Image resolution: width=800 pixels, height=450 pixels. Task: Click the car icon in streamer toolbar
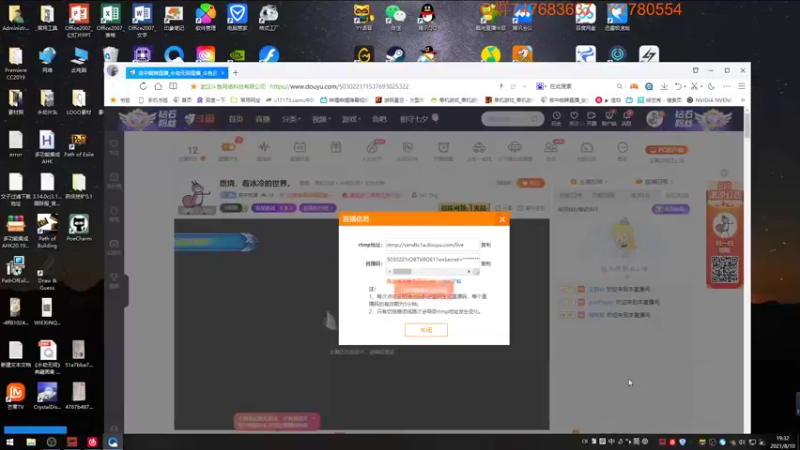479,147
